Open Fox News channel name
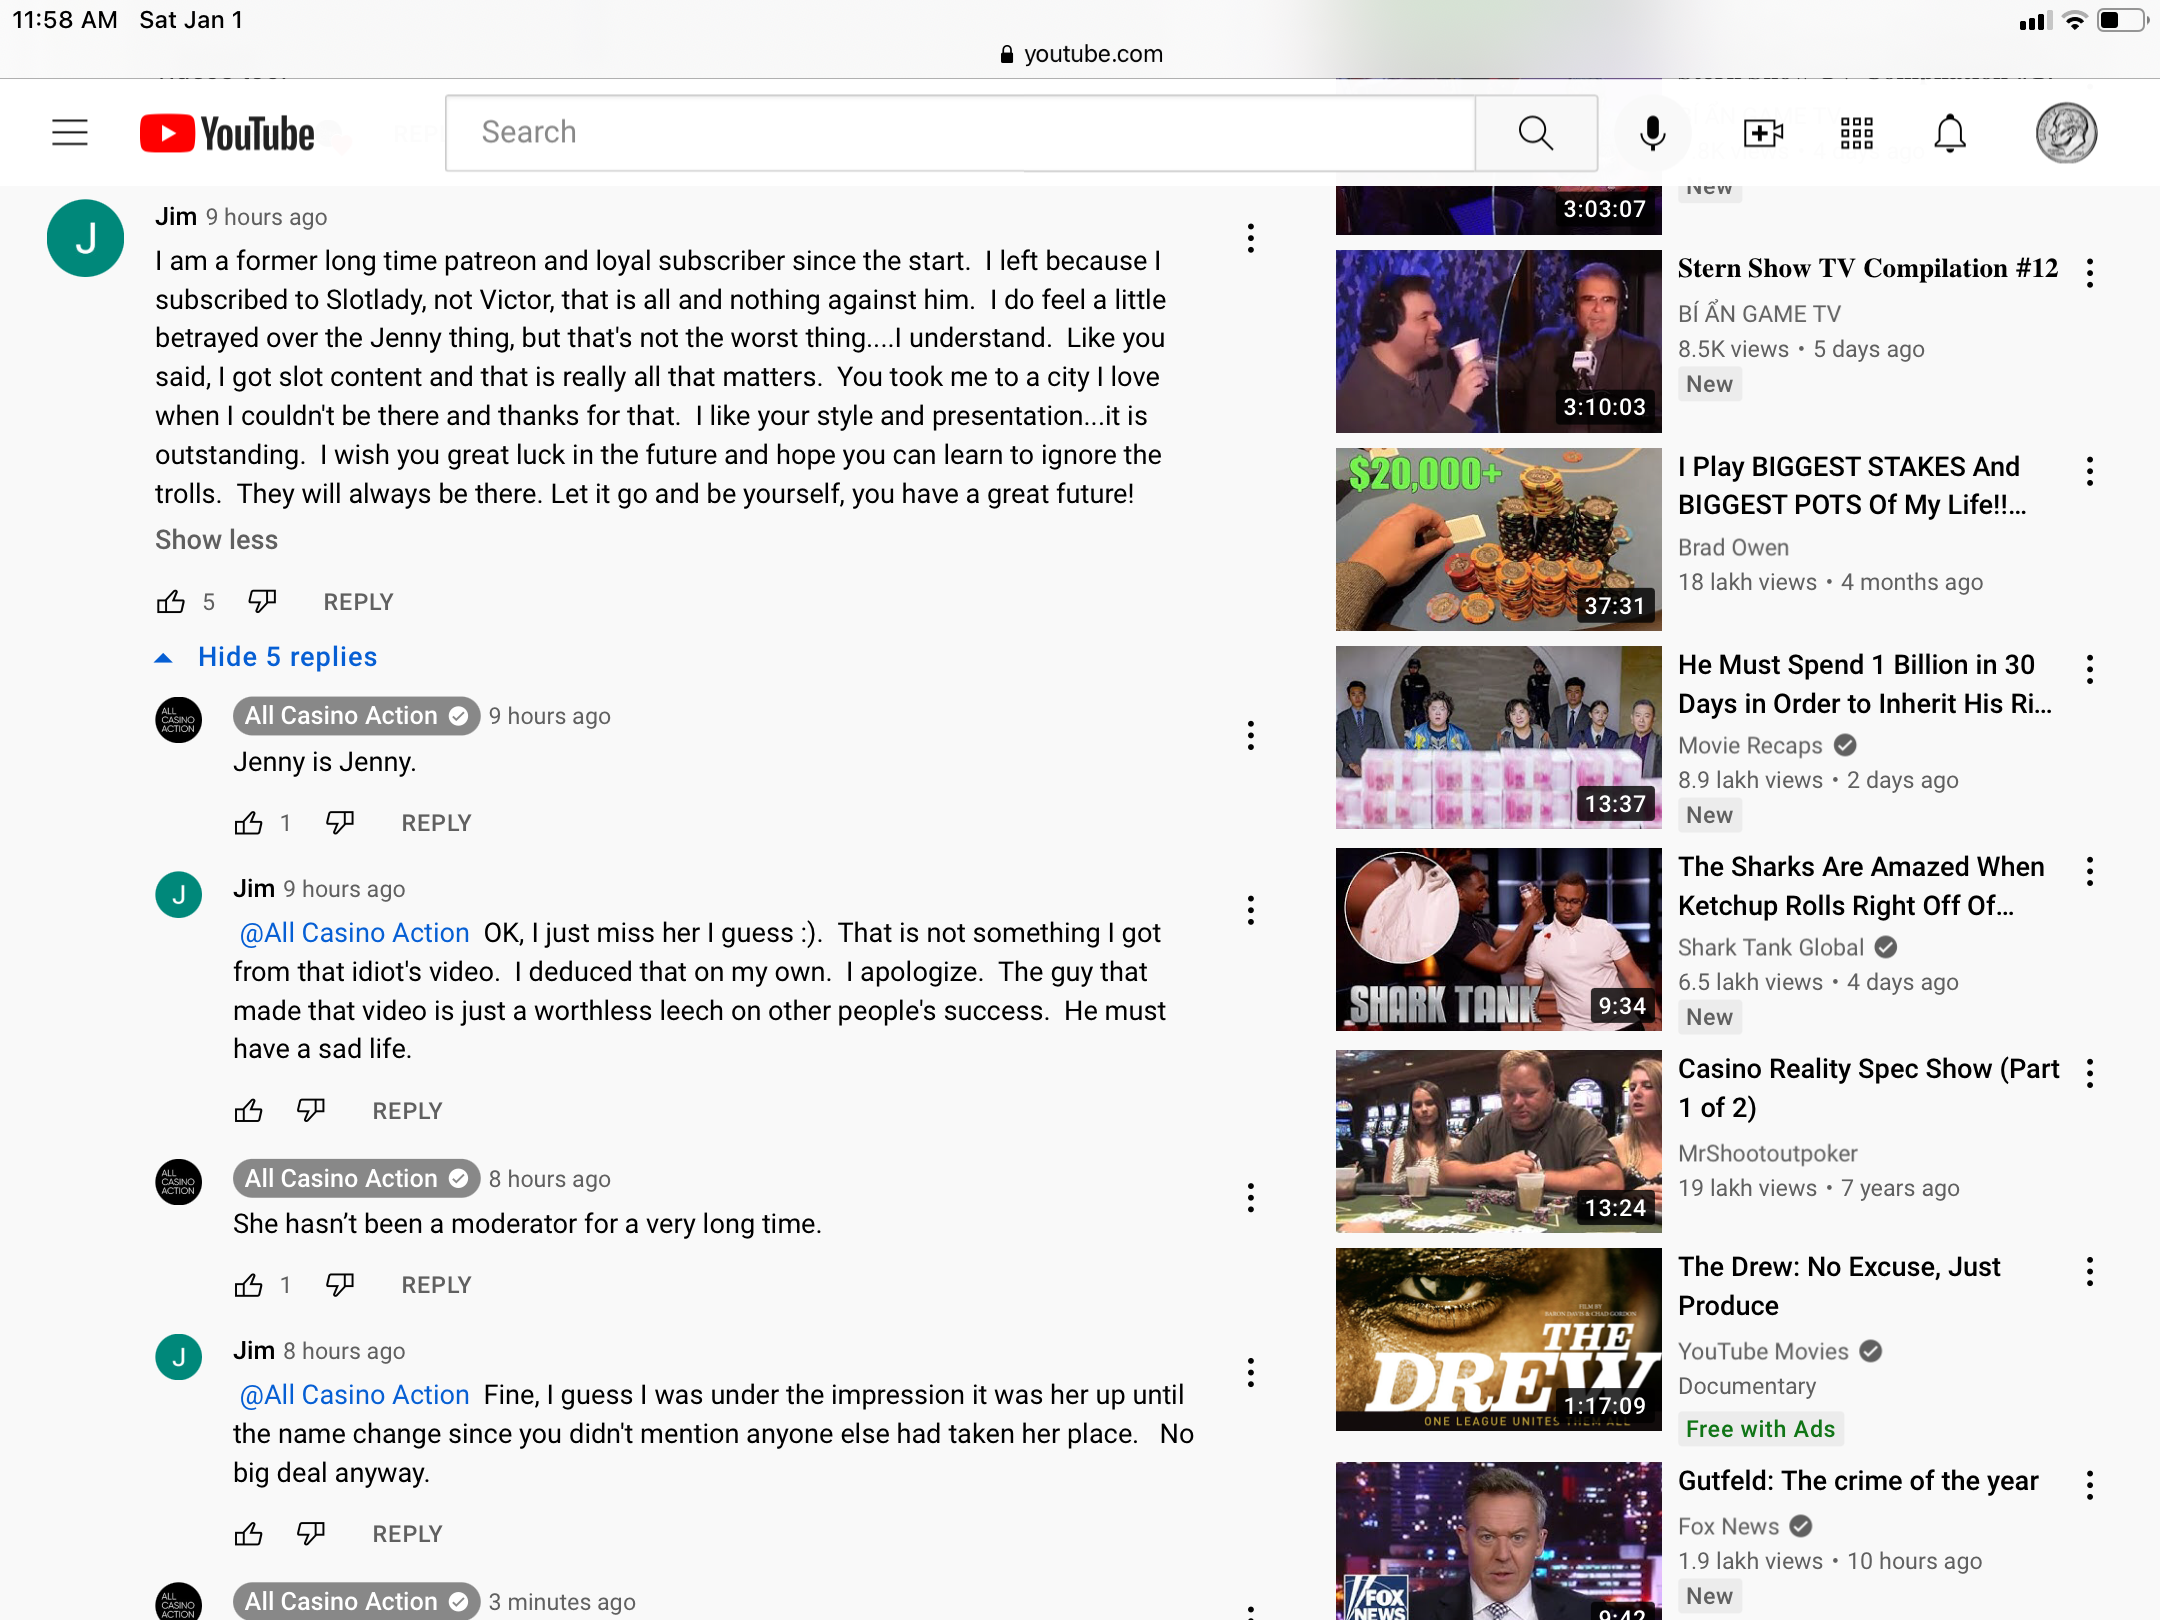 [1728, 1526]
